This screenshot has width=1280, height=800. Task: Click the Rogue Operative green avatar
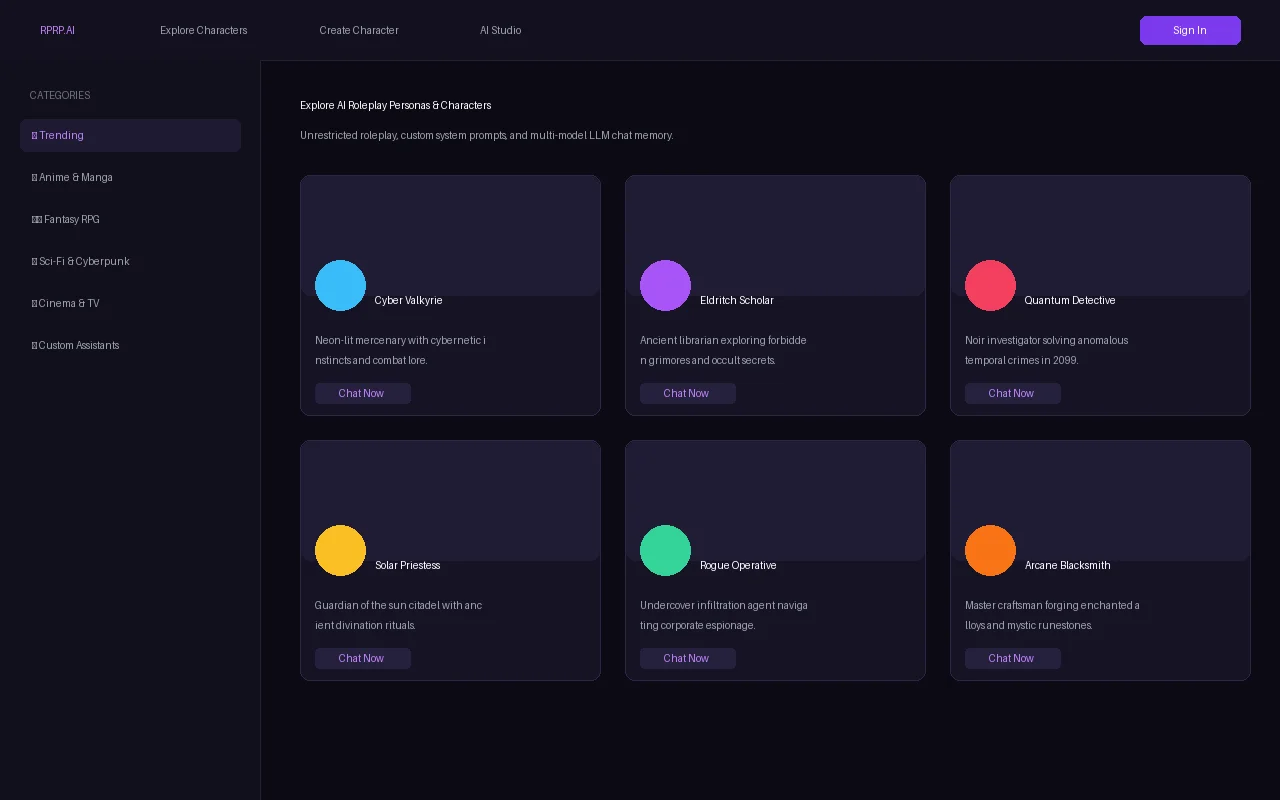click(665, 550)
